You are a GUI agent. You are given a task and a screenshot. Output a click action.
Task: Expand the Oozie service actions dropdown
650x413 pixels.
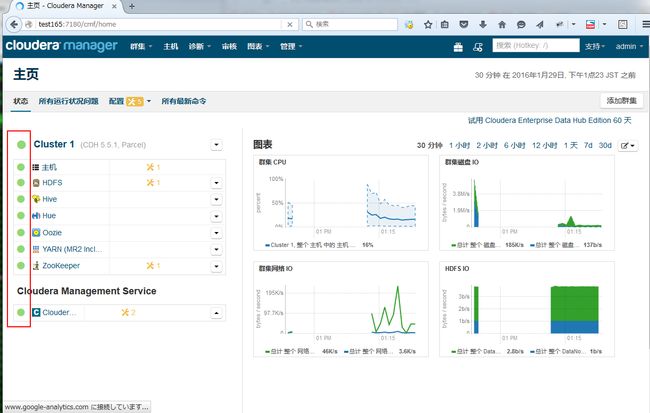pyautogui.click(x=216, y=233)
